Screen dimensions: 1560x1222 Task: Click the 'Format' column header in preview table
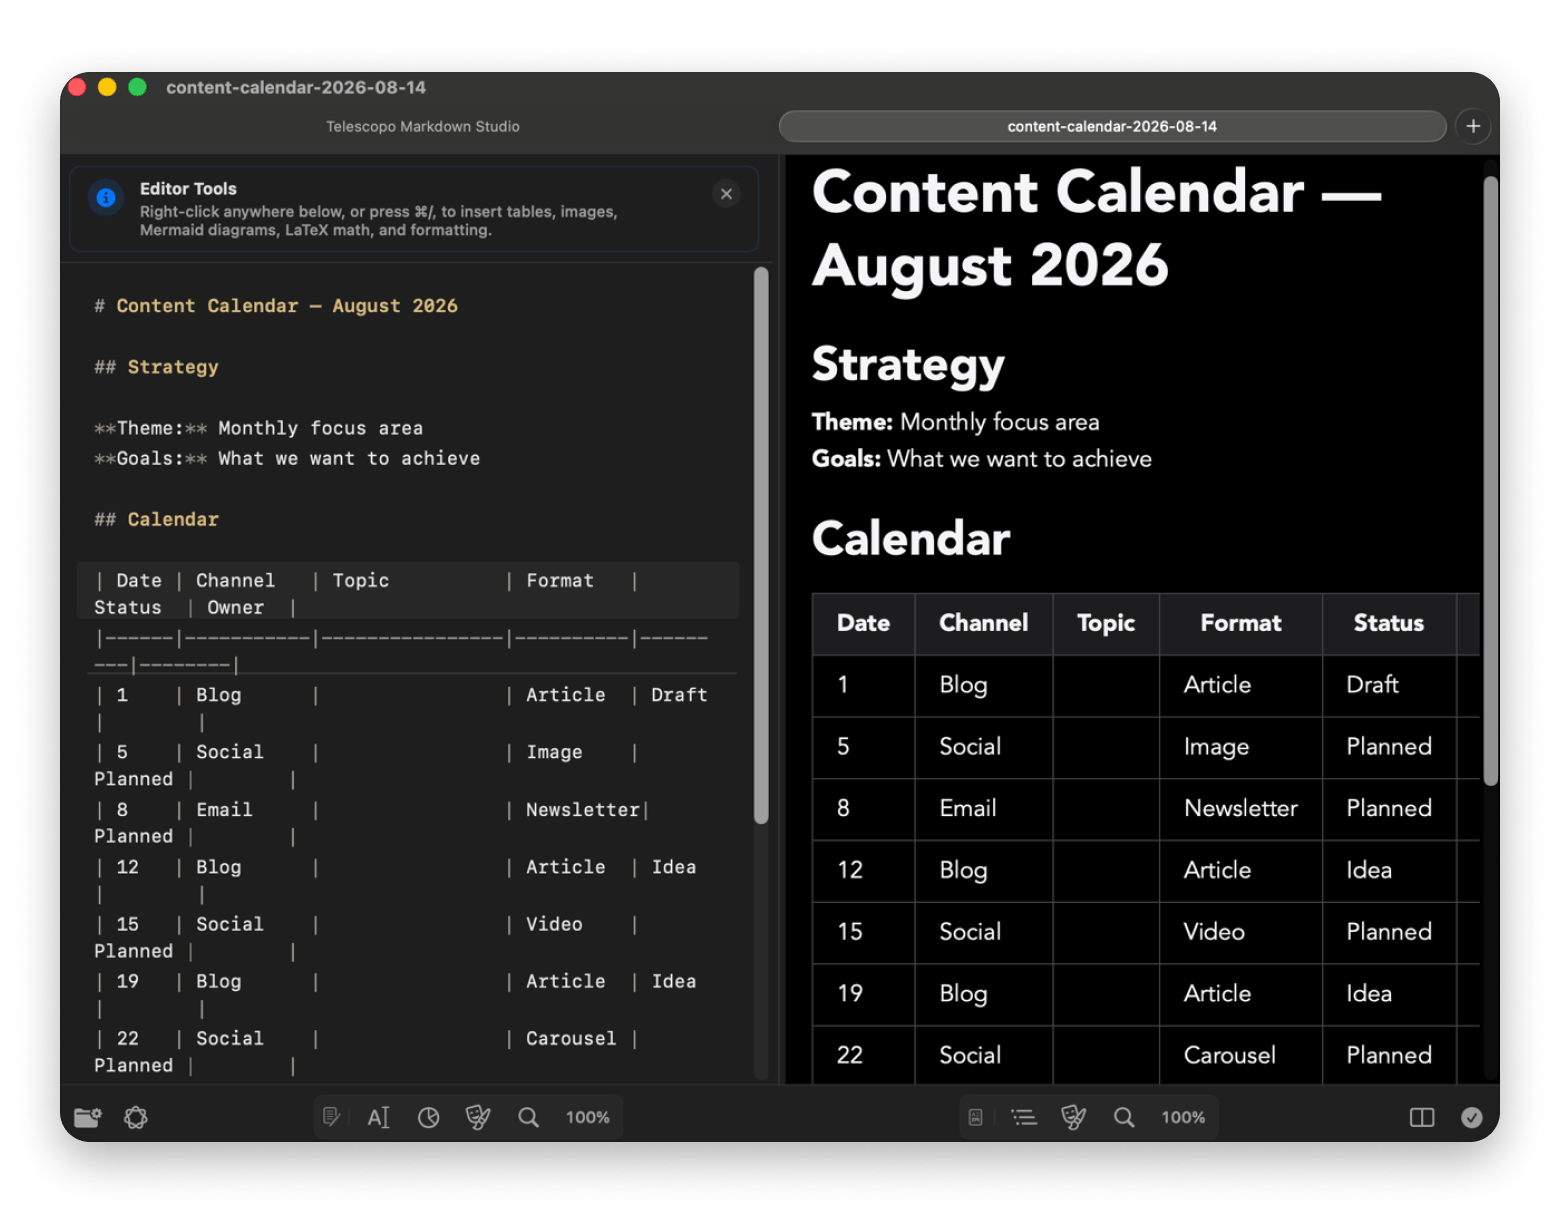1241,623
